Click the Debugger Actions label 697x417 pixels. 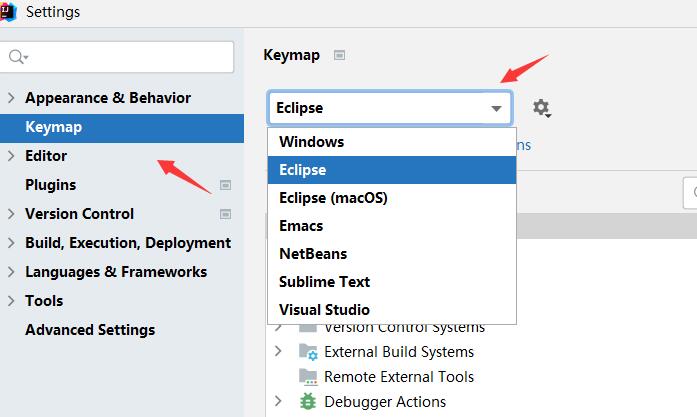click(385, 402)
